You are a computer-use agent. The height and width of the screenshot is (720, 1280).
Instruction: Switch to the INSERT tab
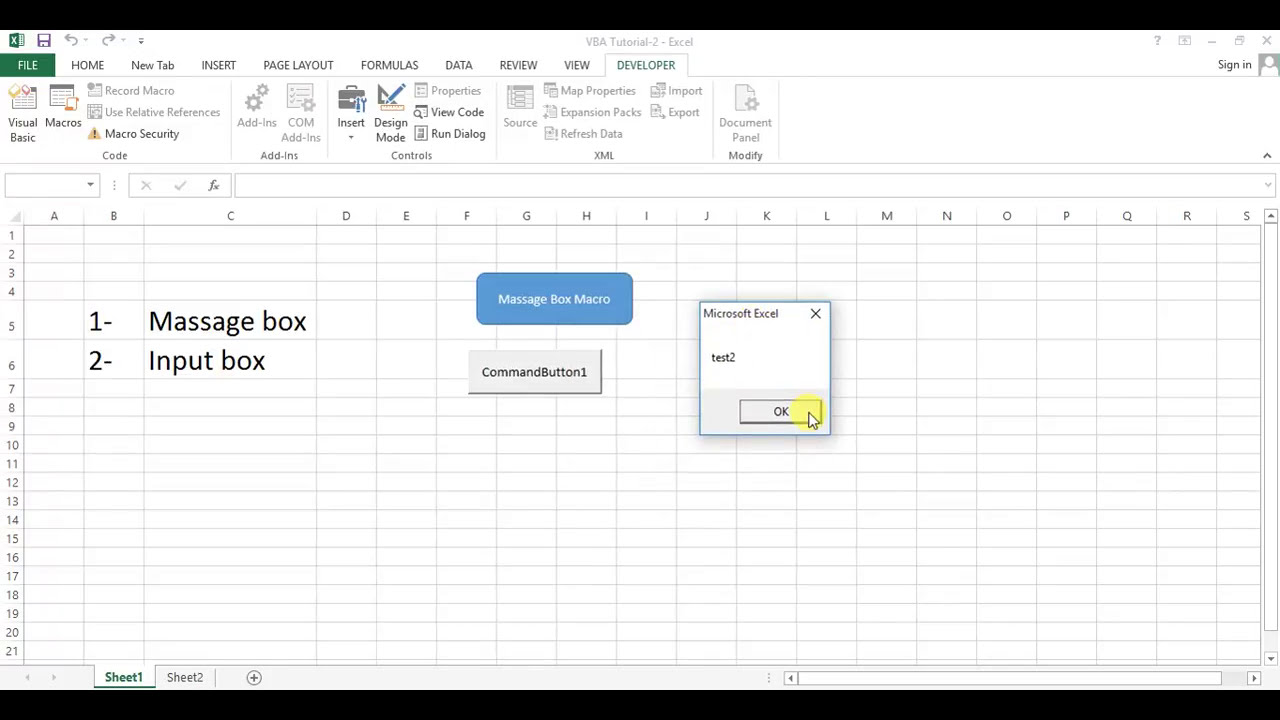[x=218, y=65]
